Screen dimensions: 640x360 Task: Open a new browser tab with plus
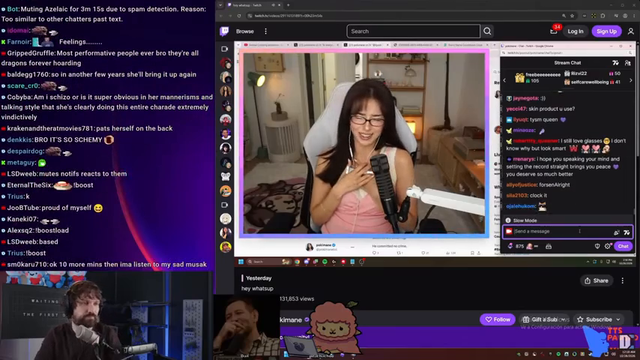tap(288, 5)
